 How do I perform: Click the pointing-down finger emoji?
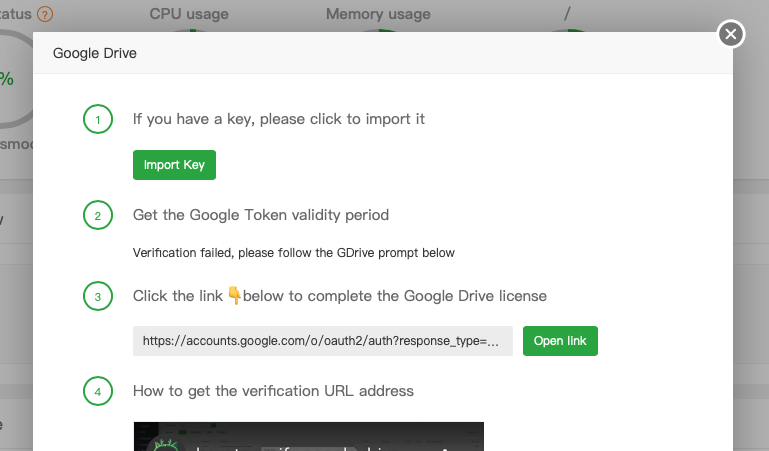click(x=234, y=296)
